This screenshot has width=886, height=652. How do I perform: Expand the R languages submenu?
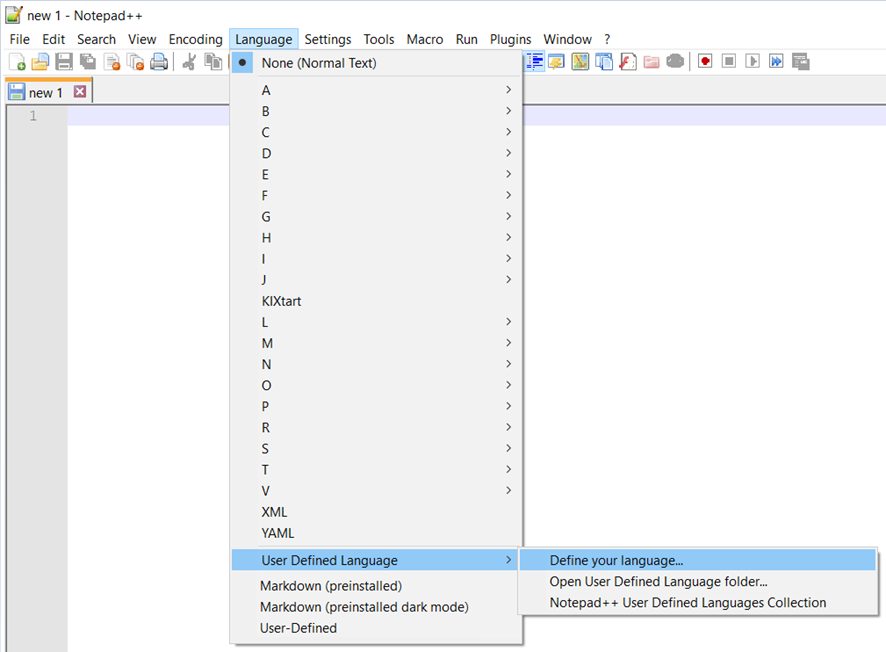[376, 428]
